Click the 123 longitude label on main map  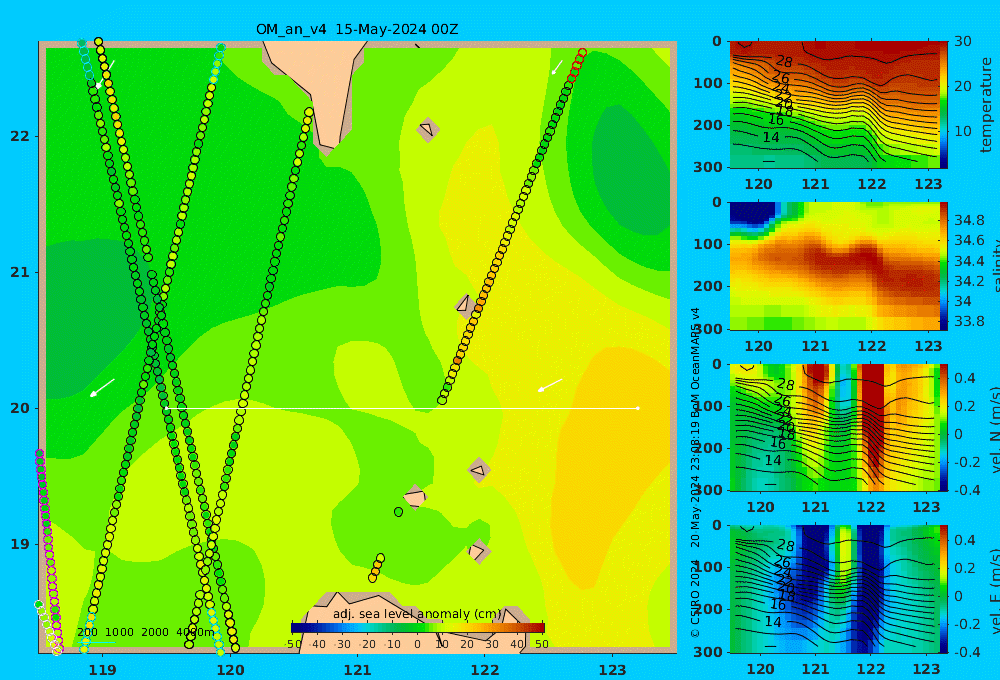tap(613, 670)
